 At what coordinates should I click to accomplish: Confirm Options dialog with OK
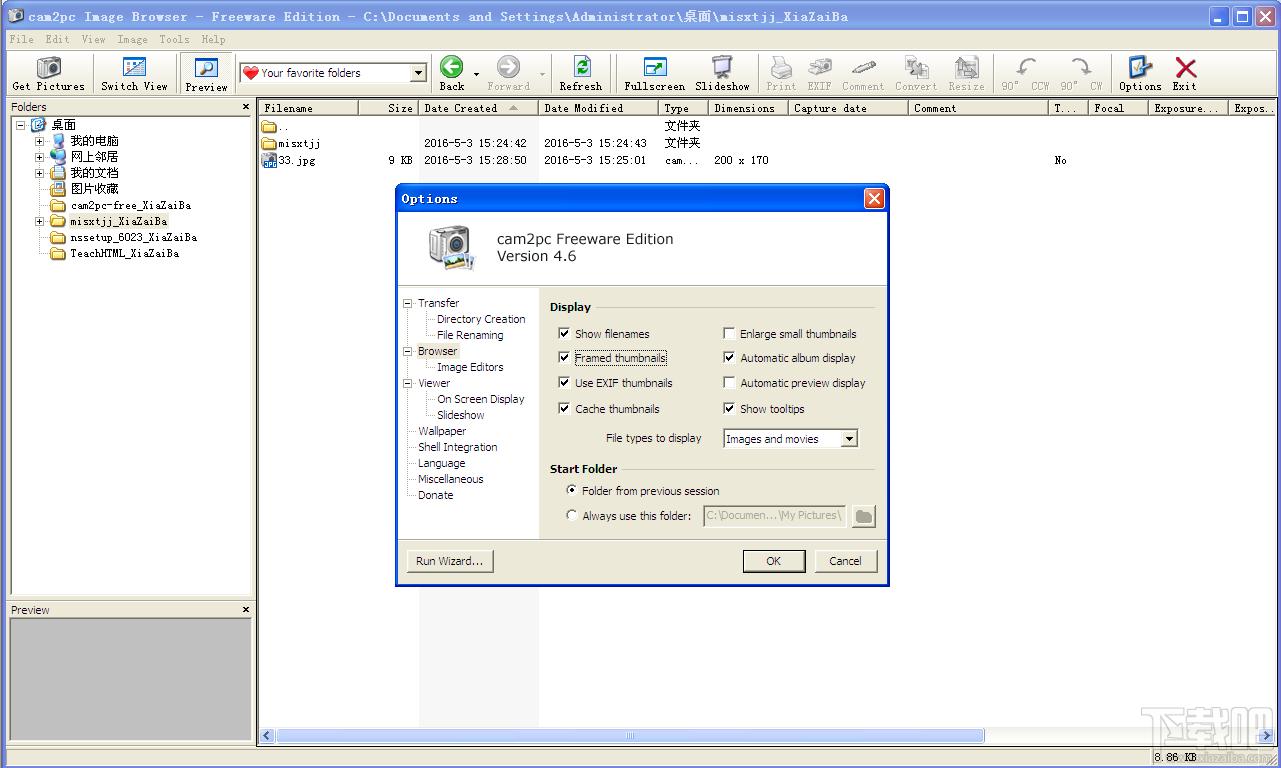(x=773, y=561)
